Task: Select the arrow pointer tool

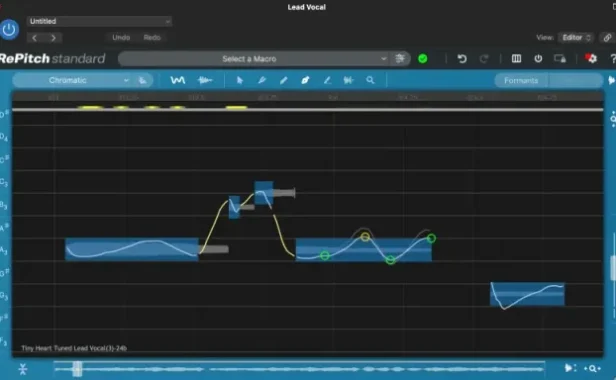Action: point(240,80)
